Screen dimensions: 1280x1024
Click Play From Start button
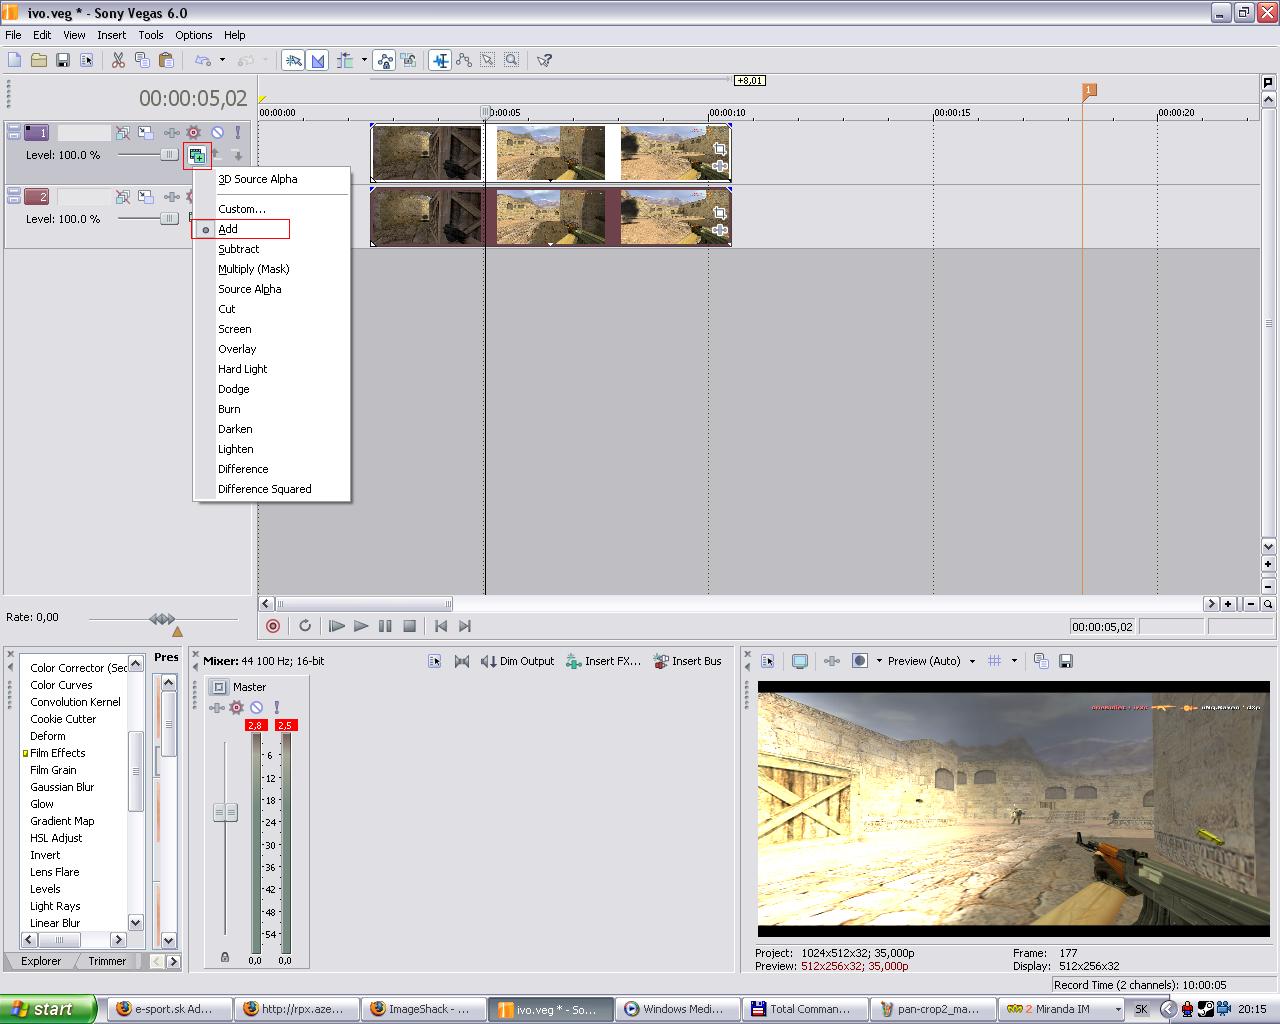point(337,626)
